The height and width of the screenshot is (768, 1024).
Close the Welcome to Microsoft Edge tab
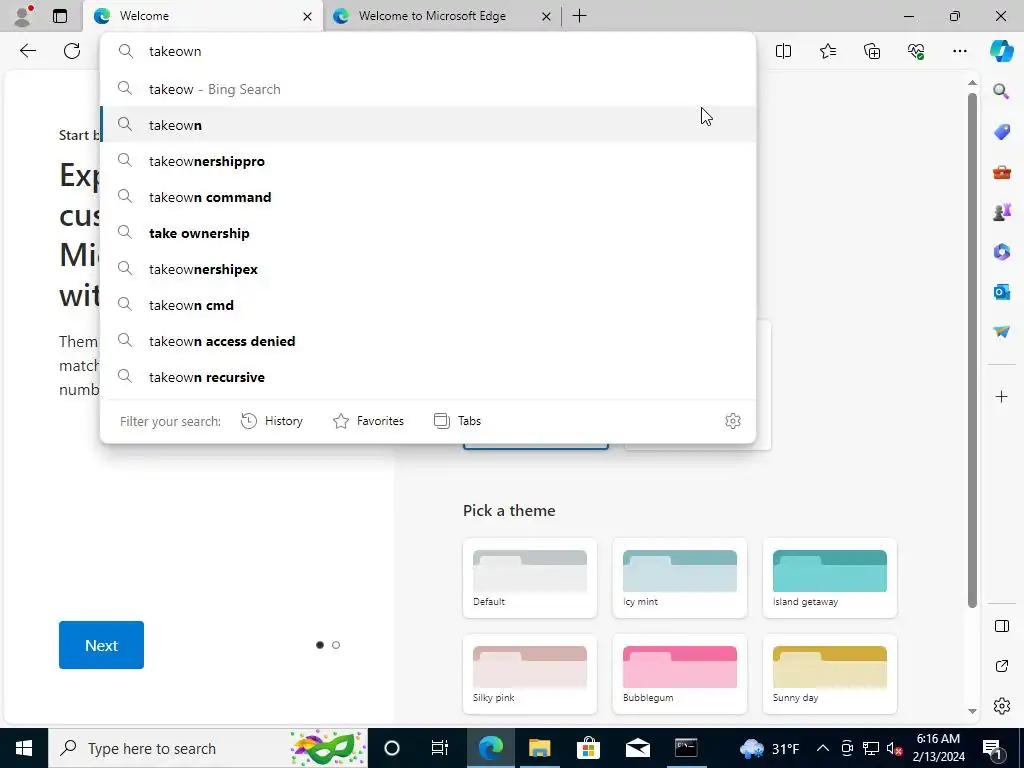coord(546,16)
